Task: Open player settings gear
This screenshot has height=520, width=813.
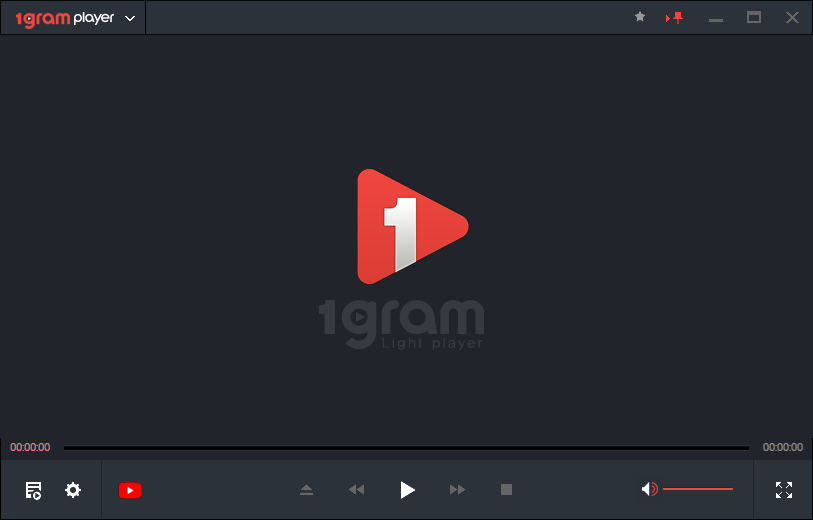Action: pos(73,490)
